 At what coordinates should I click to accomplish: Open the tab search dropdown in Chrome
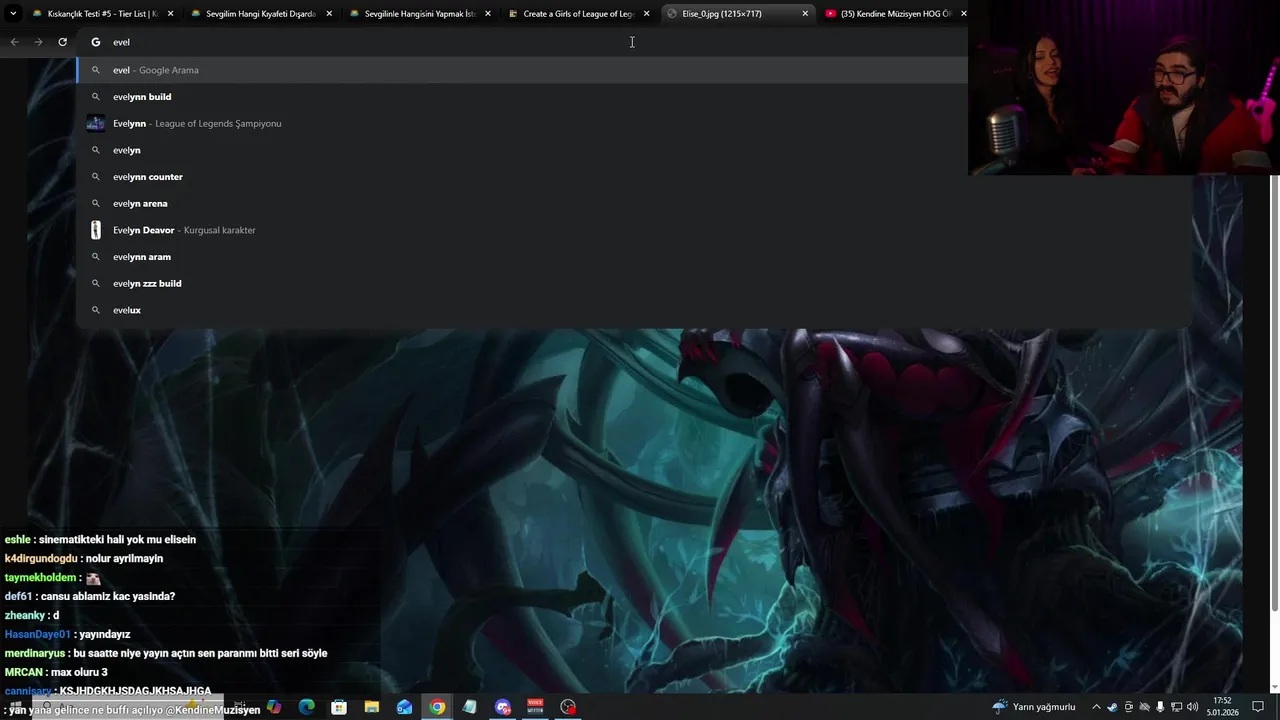pyautogui.click(x=13, y=14)
